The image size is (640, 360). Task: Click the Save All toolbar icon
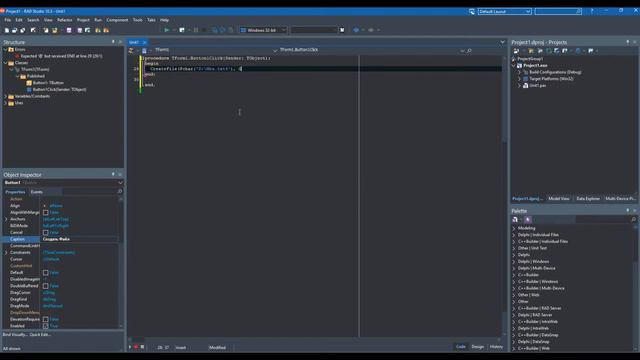click(x=23, y=30)
